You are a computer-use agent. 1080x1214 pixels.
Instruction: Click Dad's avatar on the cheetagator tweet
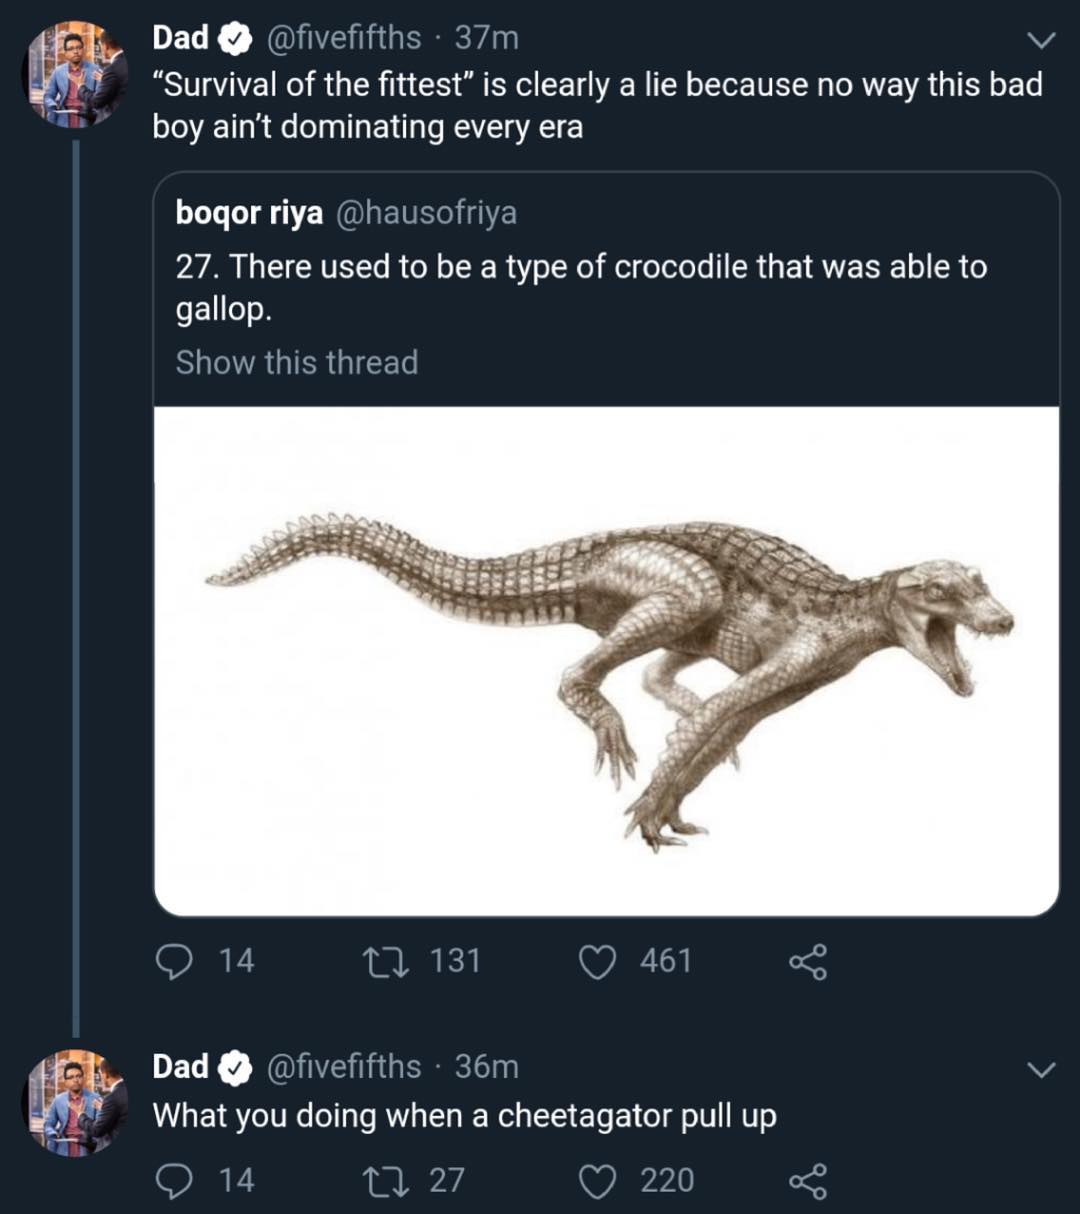click(x=76, y=1103)
